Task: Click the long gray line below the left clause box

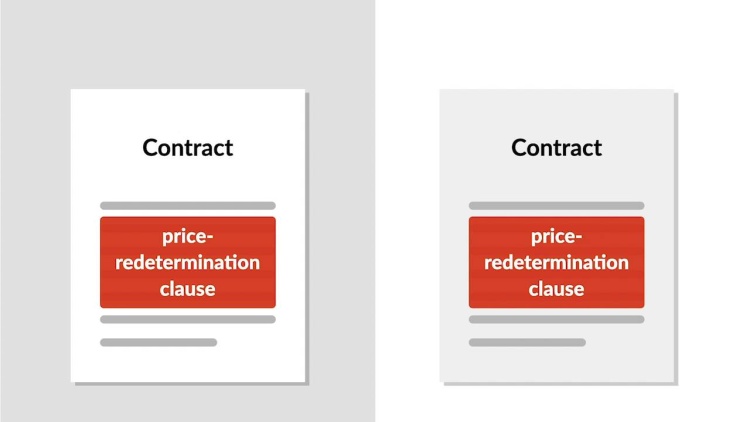Action: pyautogui.click(x=188, y=319)
